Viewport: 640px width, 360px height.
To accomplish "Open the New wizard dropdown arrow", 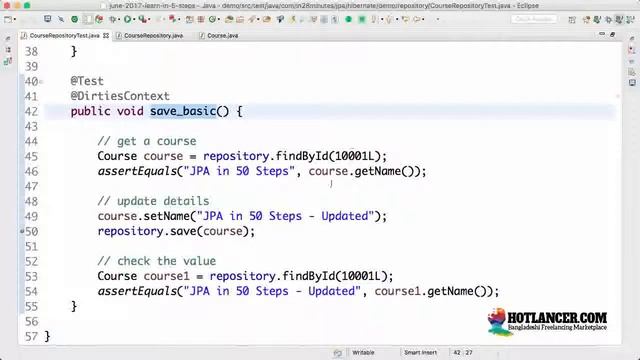I will tap(15, 19).
